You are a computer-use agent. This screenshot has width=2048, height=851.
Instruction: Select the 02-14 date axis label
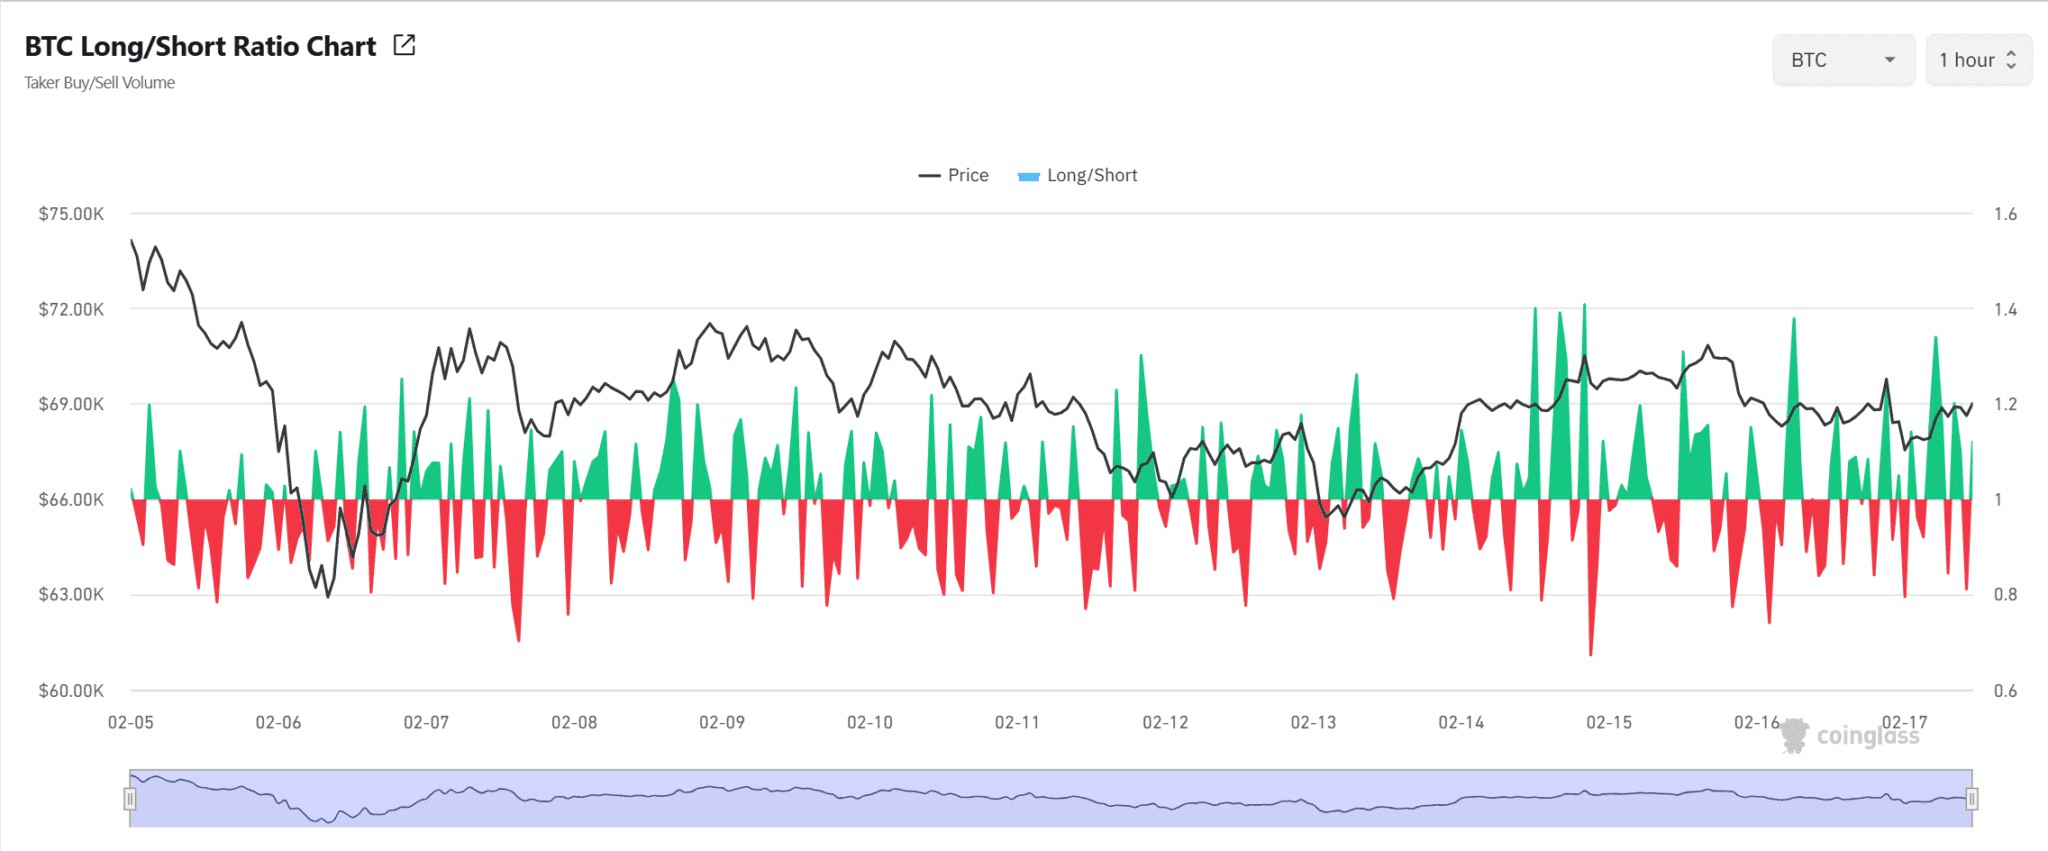pos(1461,722)
